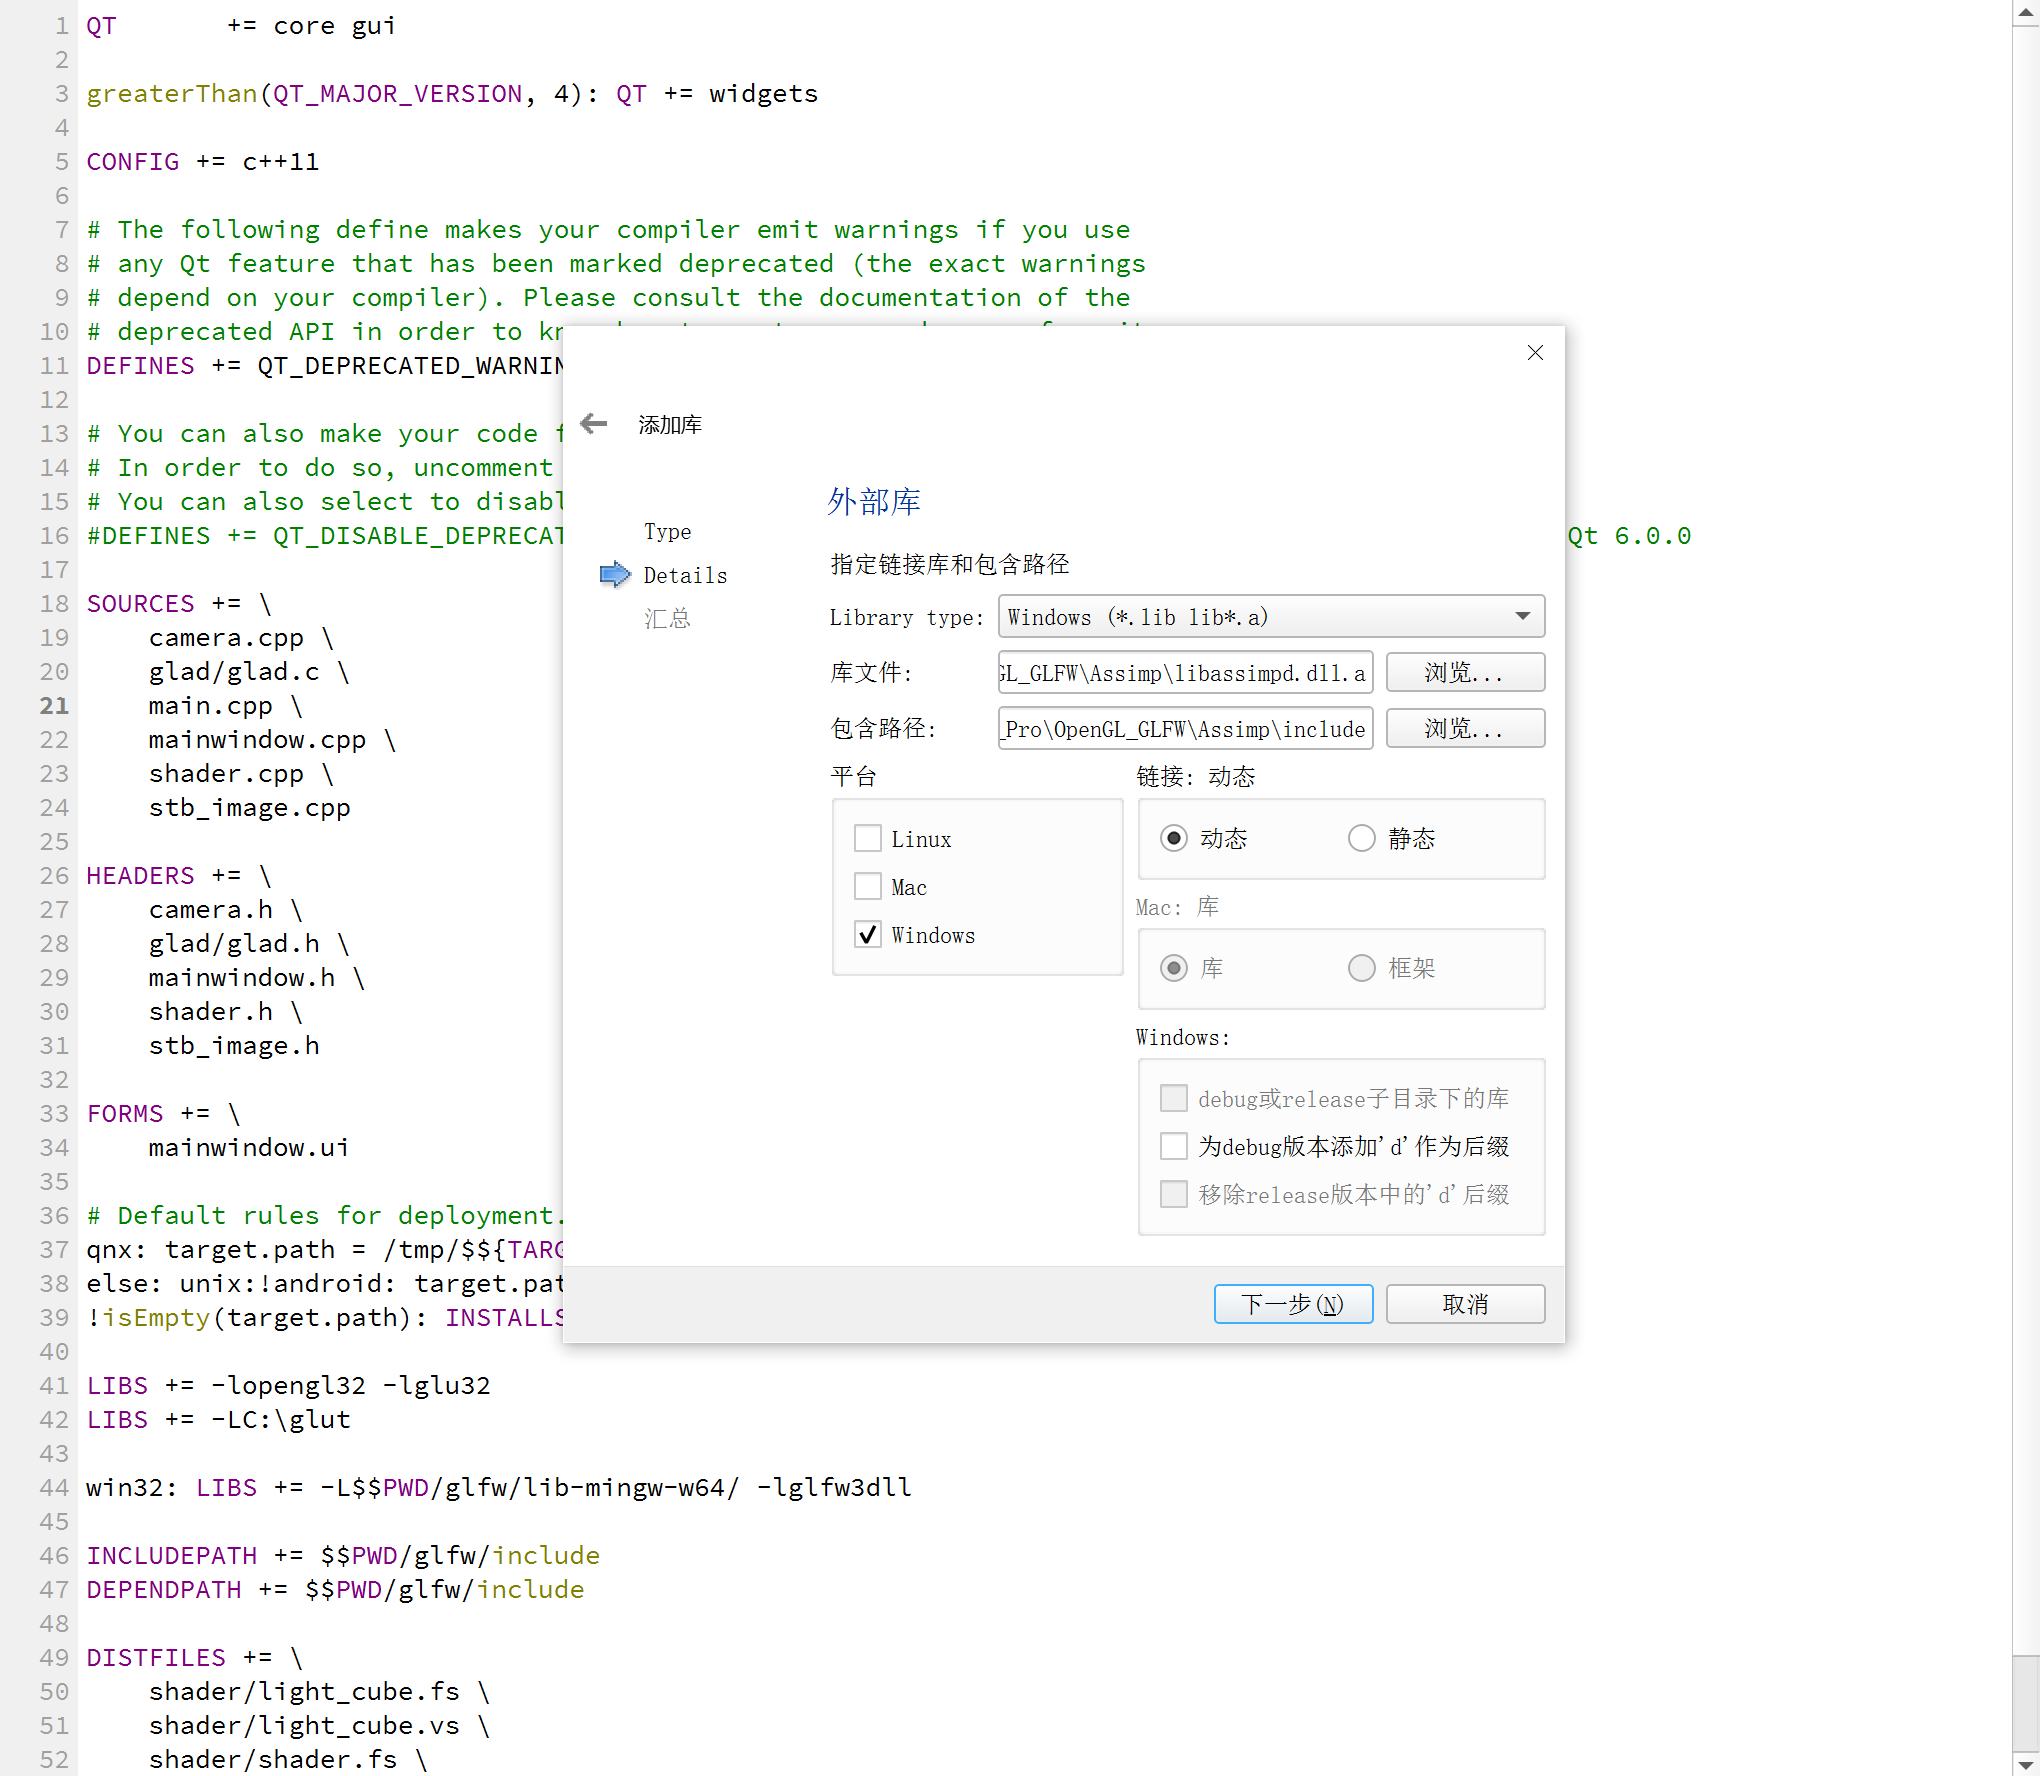This screenshot has height=1776, width=2040.
Task: Click 'shader/light_cube.vs' in DISTFILES
Action: 304,1725
